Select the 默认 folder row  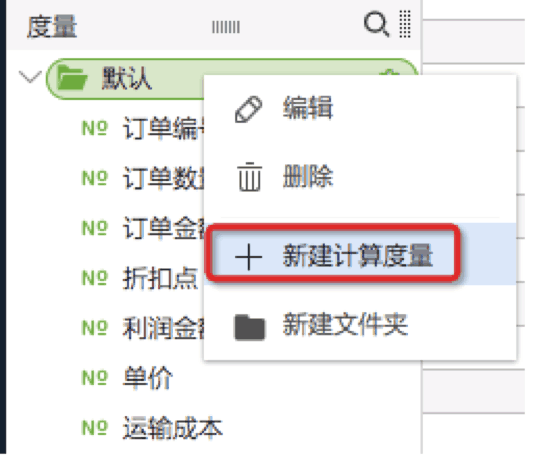[232, 79]
